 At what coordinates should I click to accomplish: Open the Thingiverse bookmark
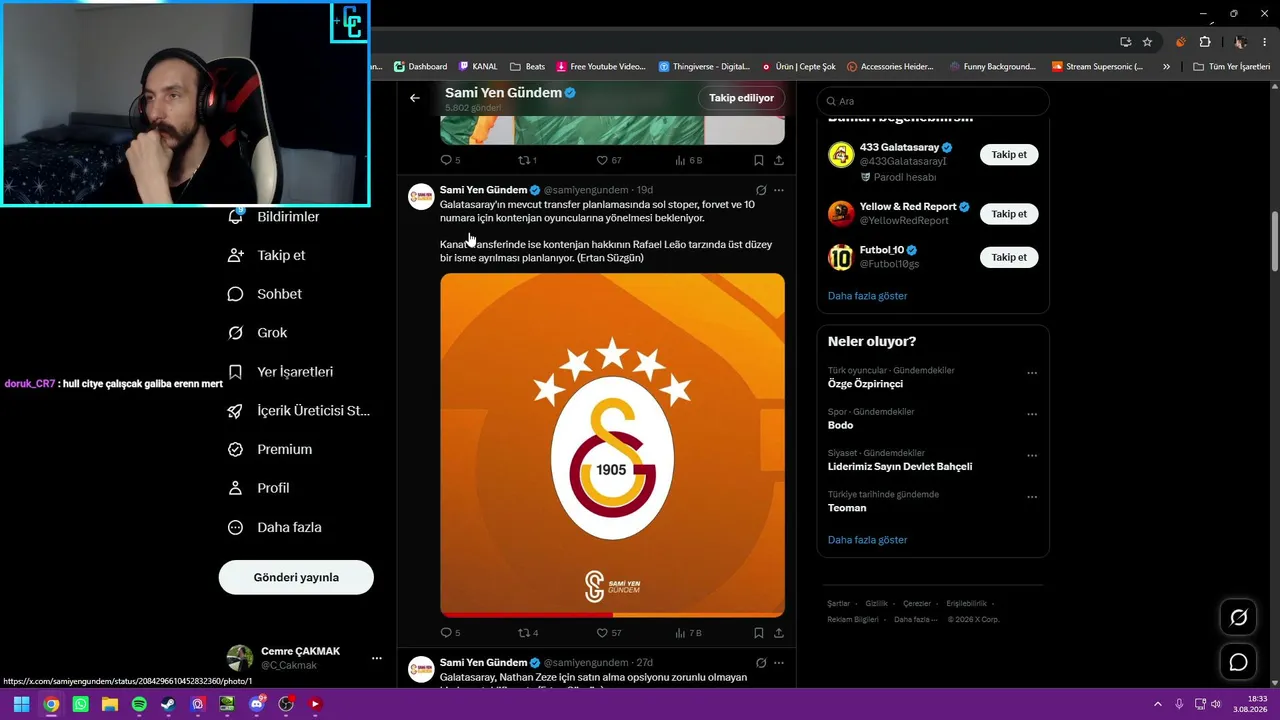(x=704, y=67)
